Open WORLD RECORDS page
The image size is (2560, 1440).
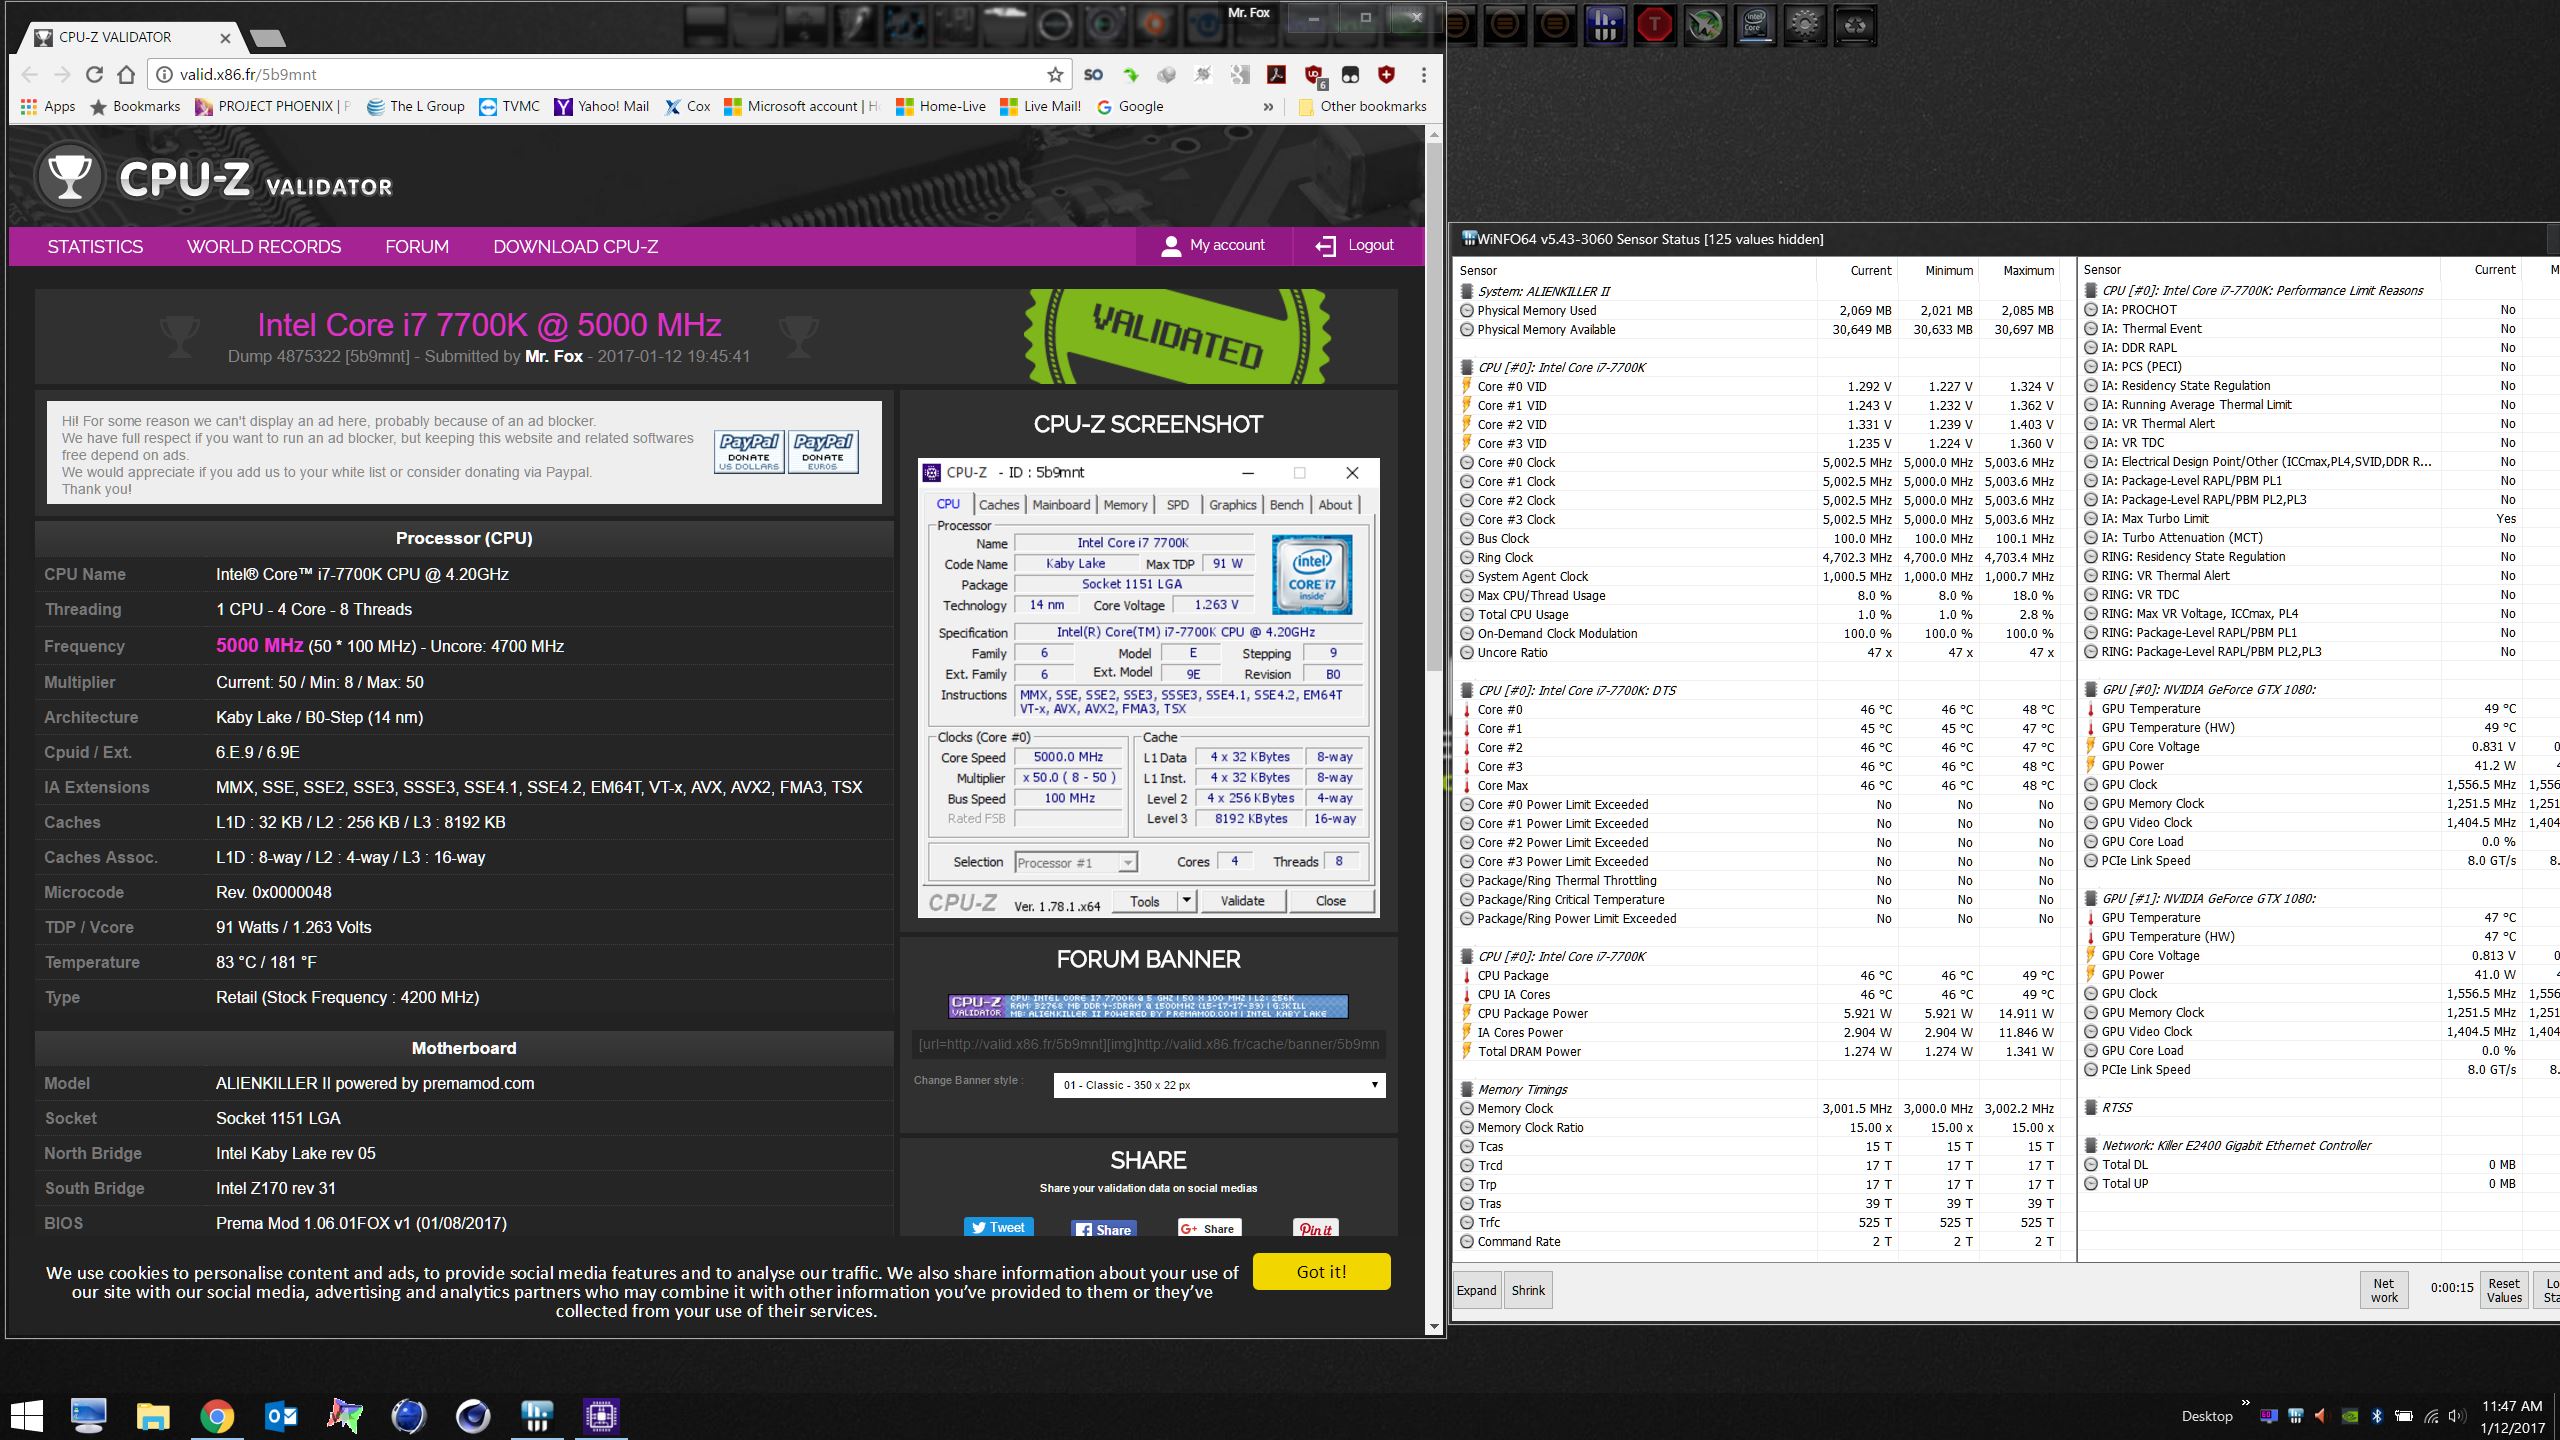[264, 246]
